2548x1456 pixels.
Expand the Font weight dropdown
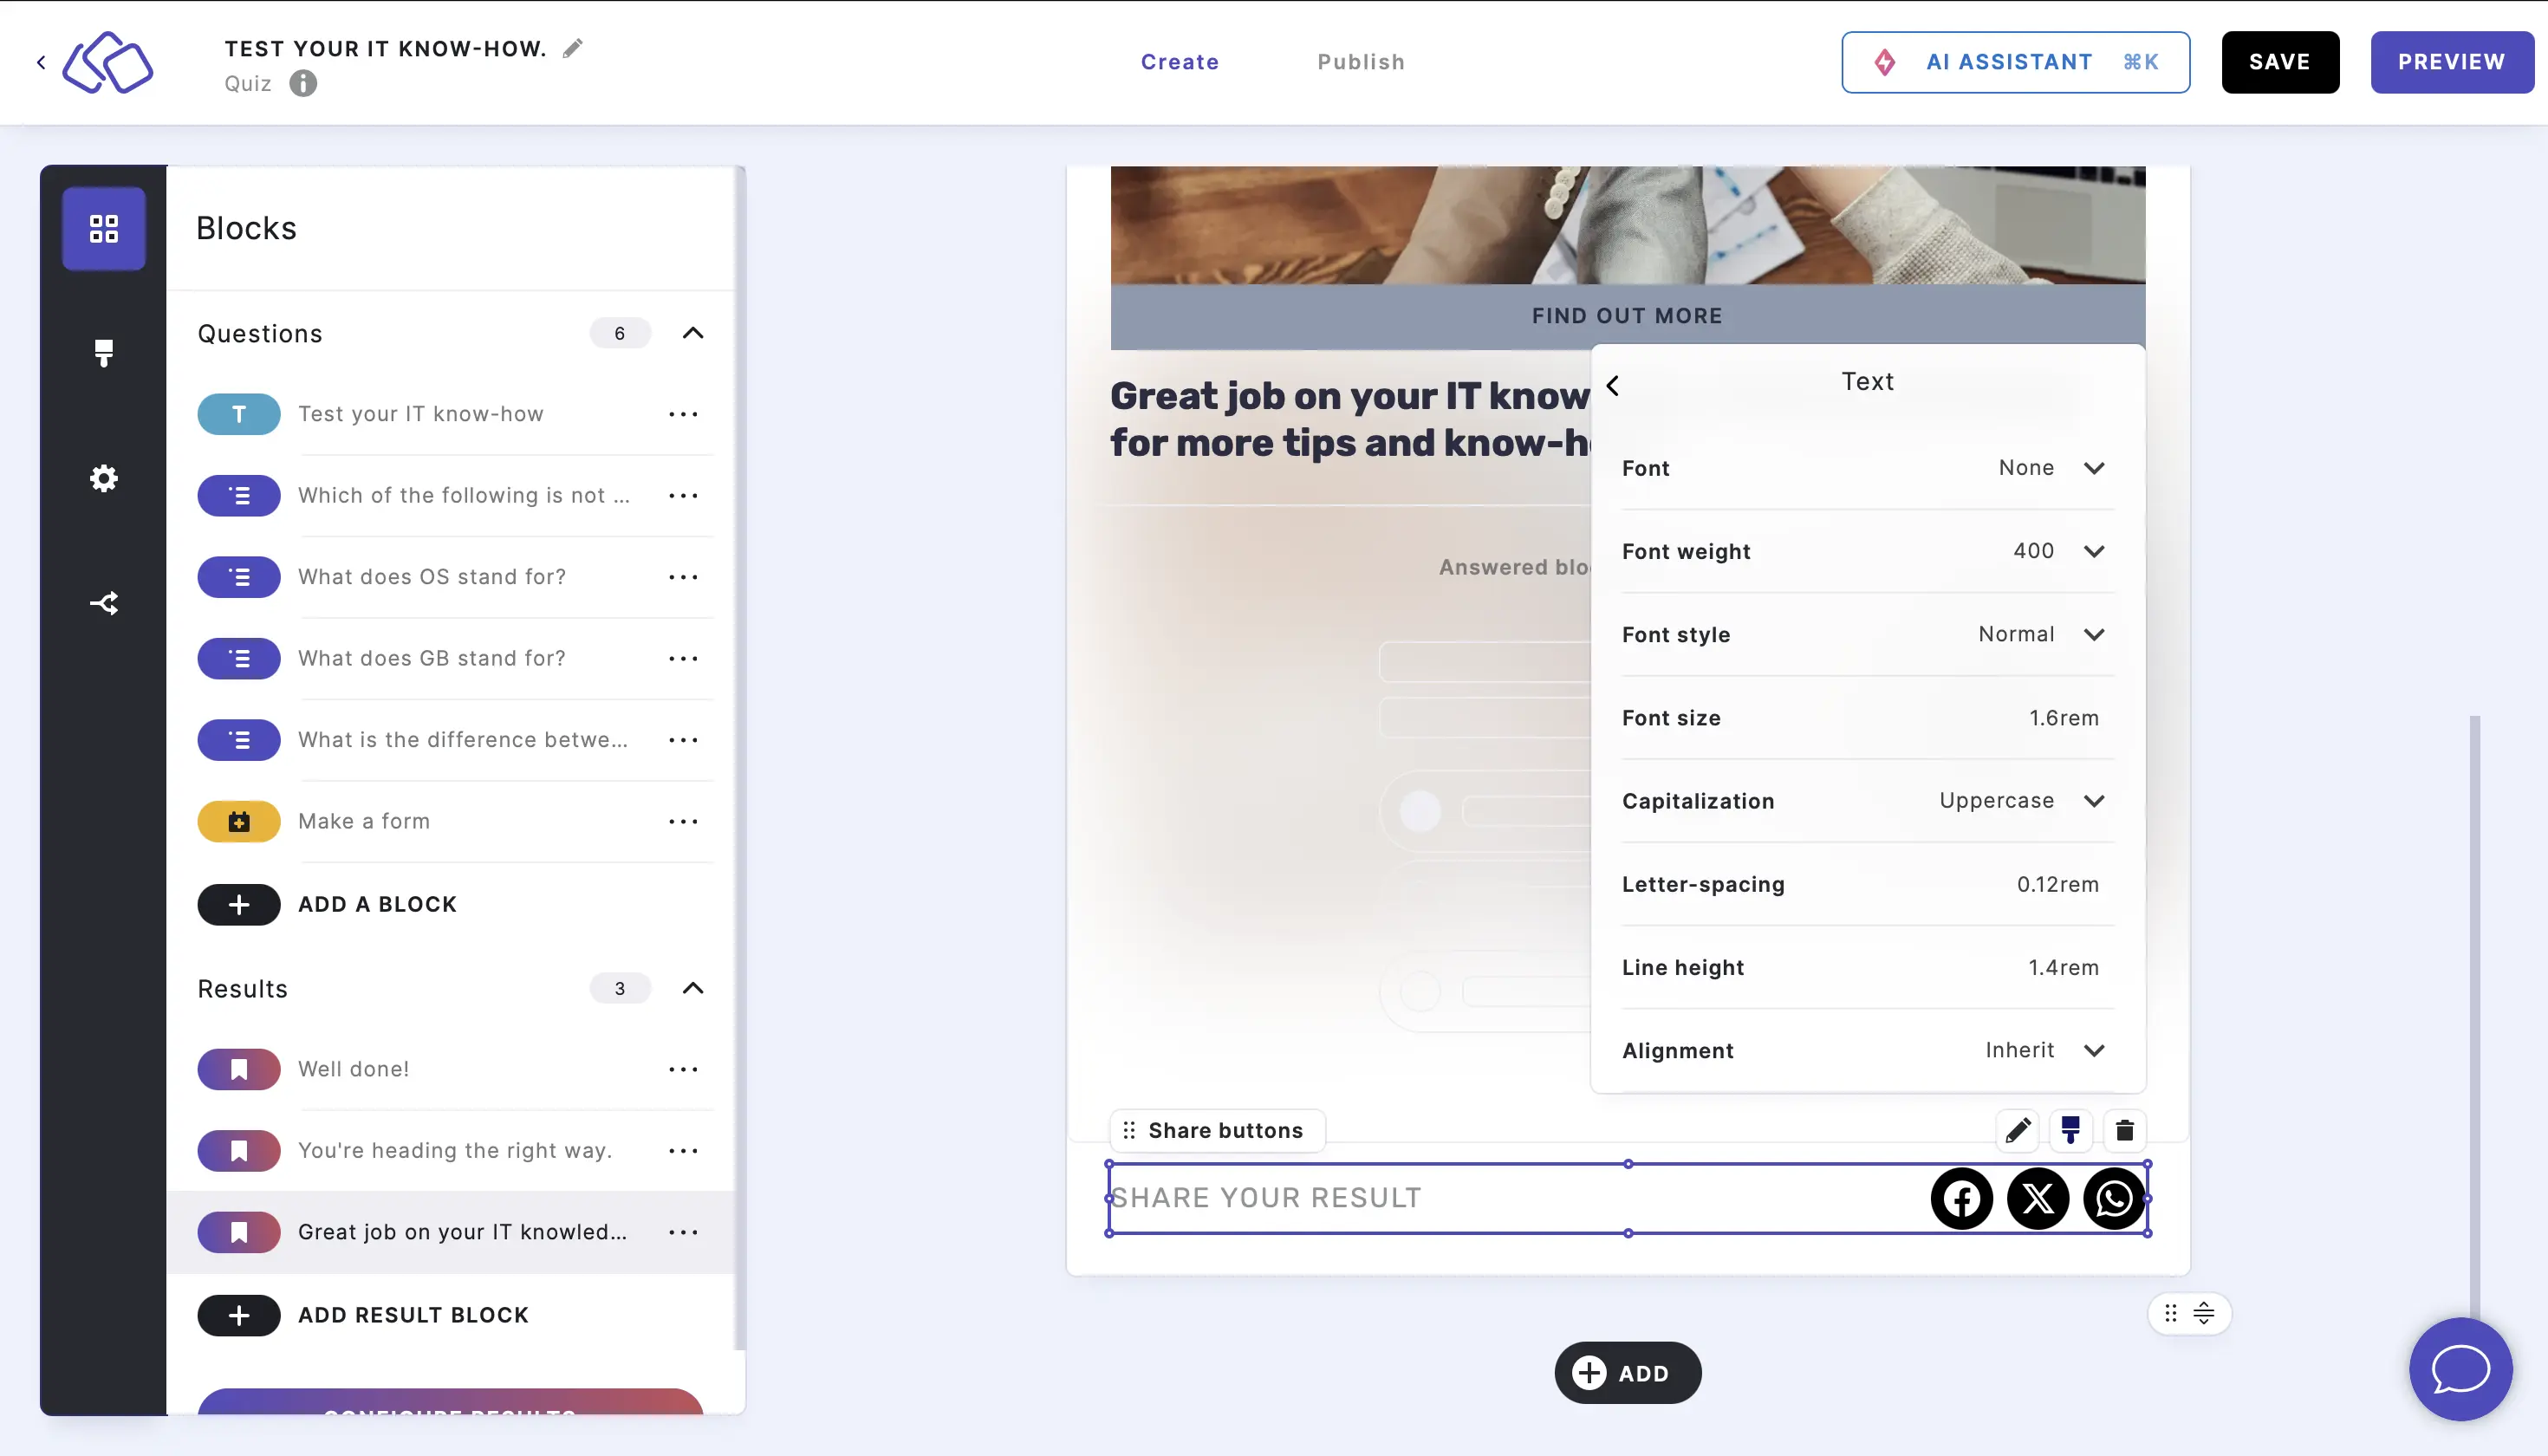click(2093, 551)
